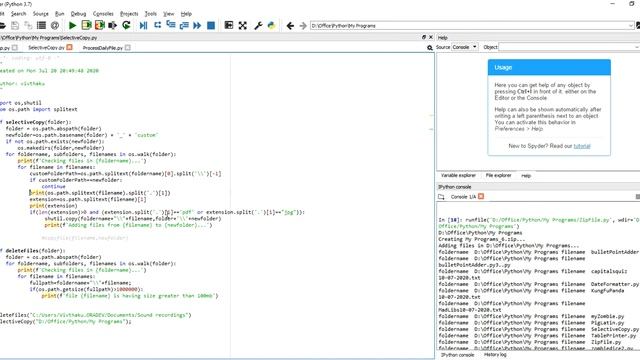Click the 'def deleteFiles(folder):' code line
Viewport: 640px width, 360px height.
32,251
